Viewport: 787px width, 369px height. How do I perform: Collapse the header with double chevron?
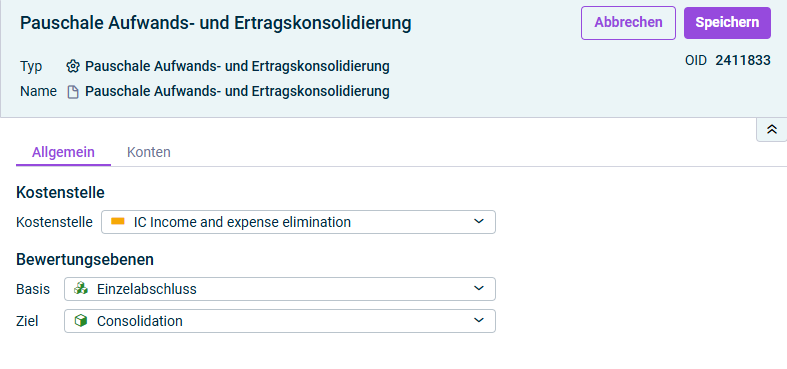pos(771,130)
